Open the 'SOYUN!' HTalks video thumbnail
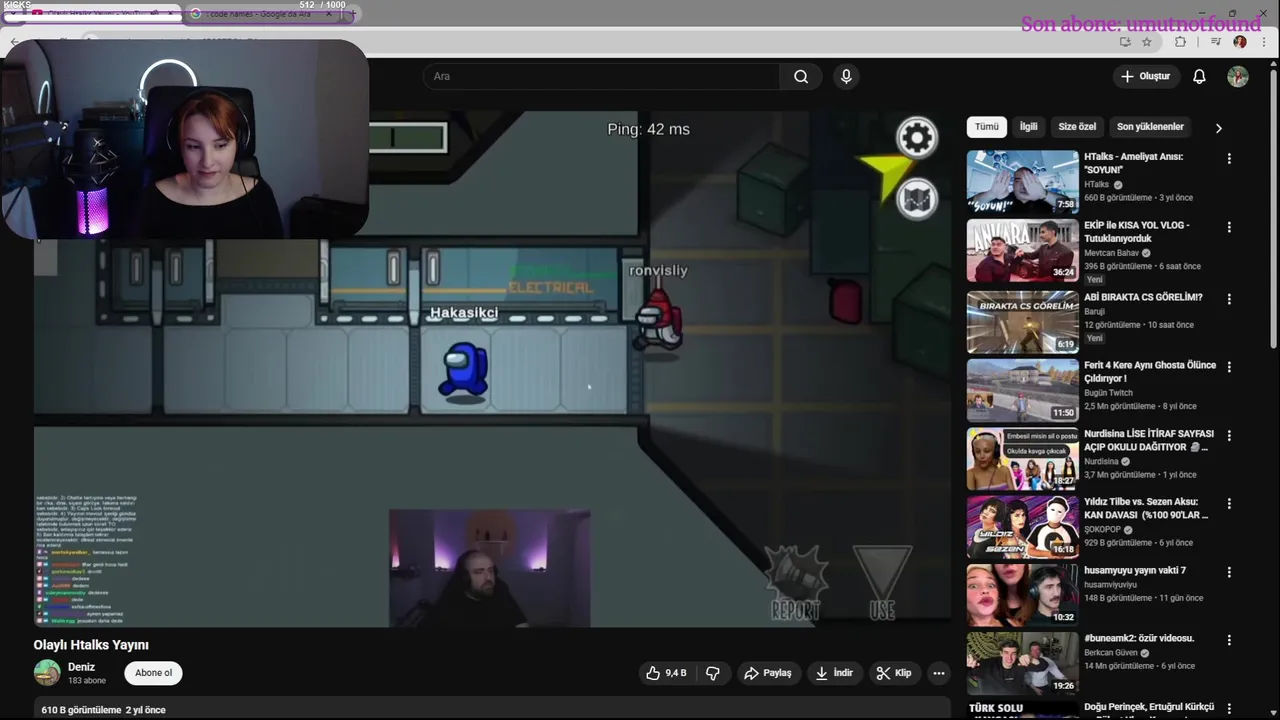The width and height of the screenshot is (1280, 720). (x=1022, y=182)
